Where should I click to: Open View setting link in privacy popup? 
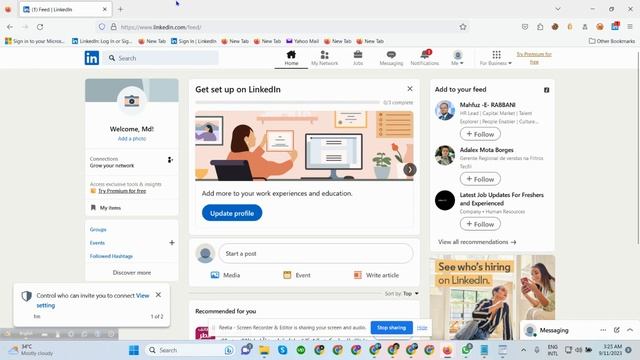click(93, 300)
